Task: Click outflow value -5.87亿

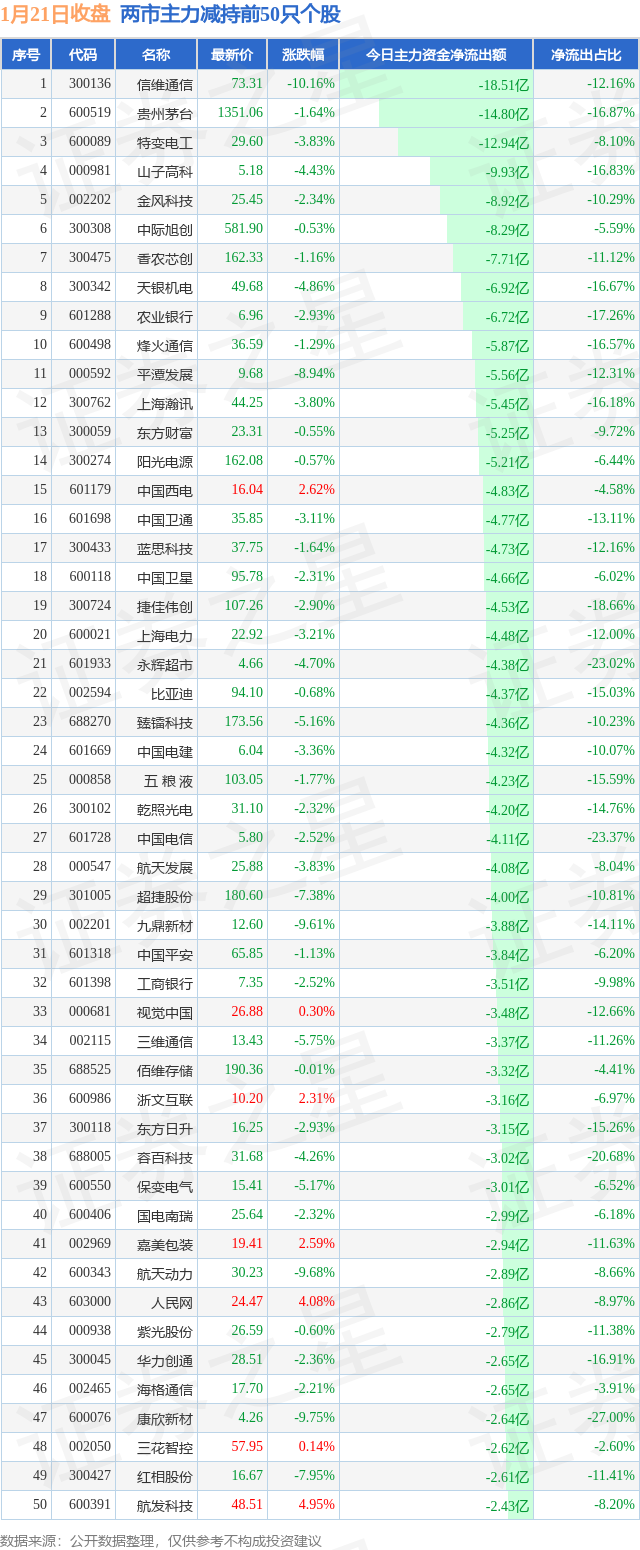Action: click(x=507, y=346)
